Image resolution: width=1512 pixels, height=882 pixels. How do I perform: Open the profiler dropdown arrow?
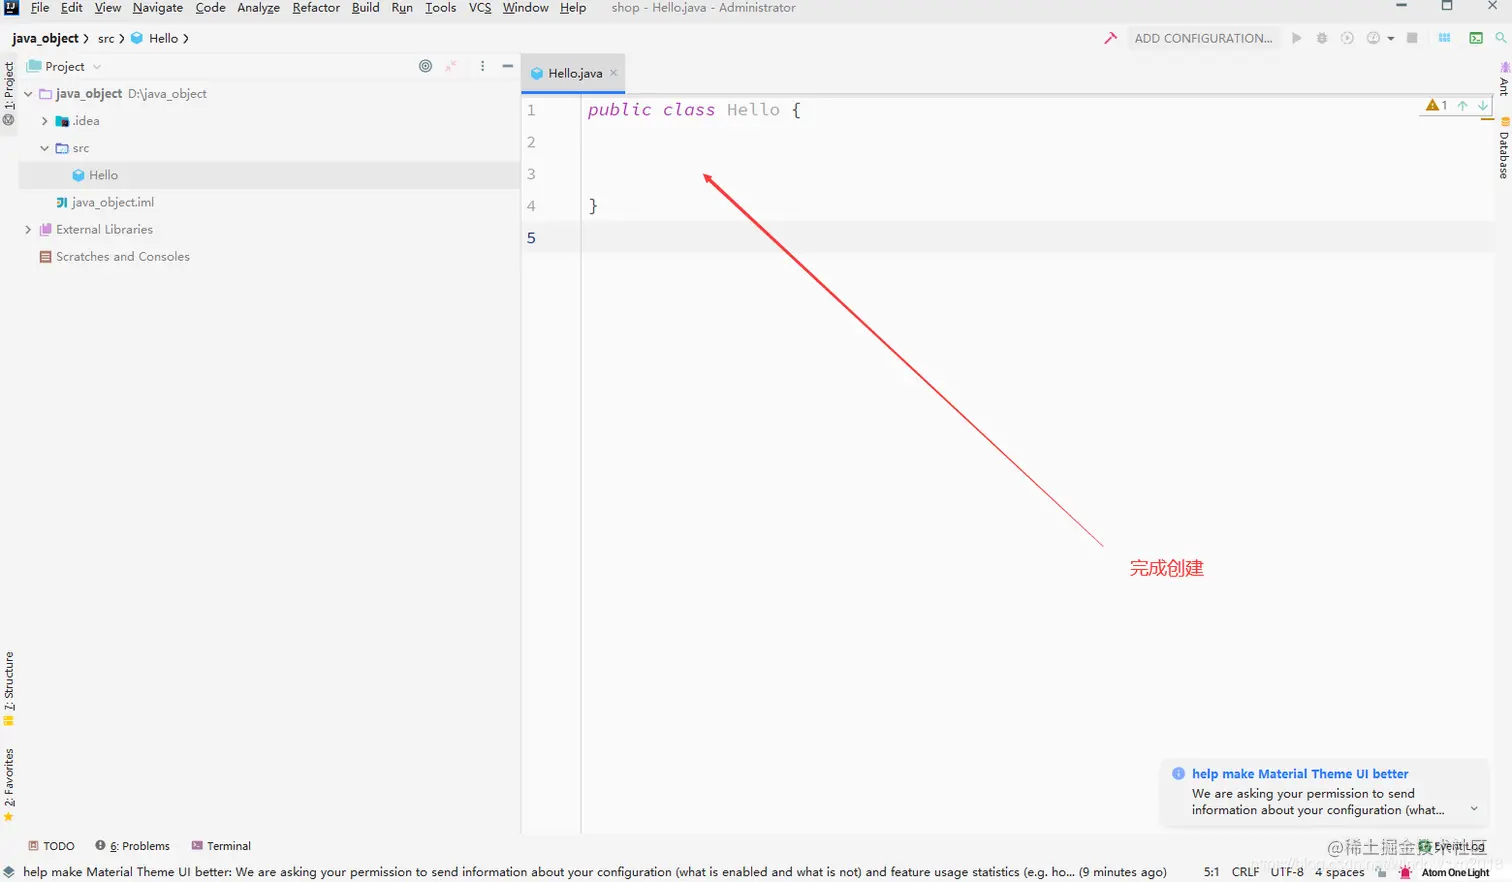point(1390,39)
